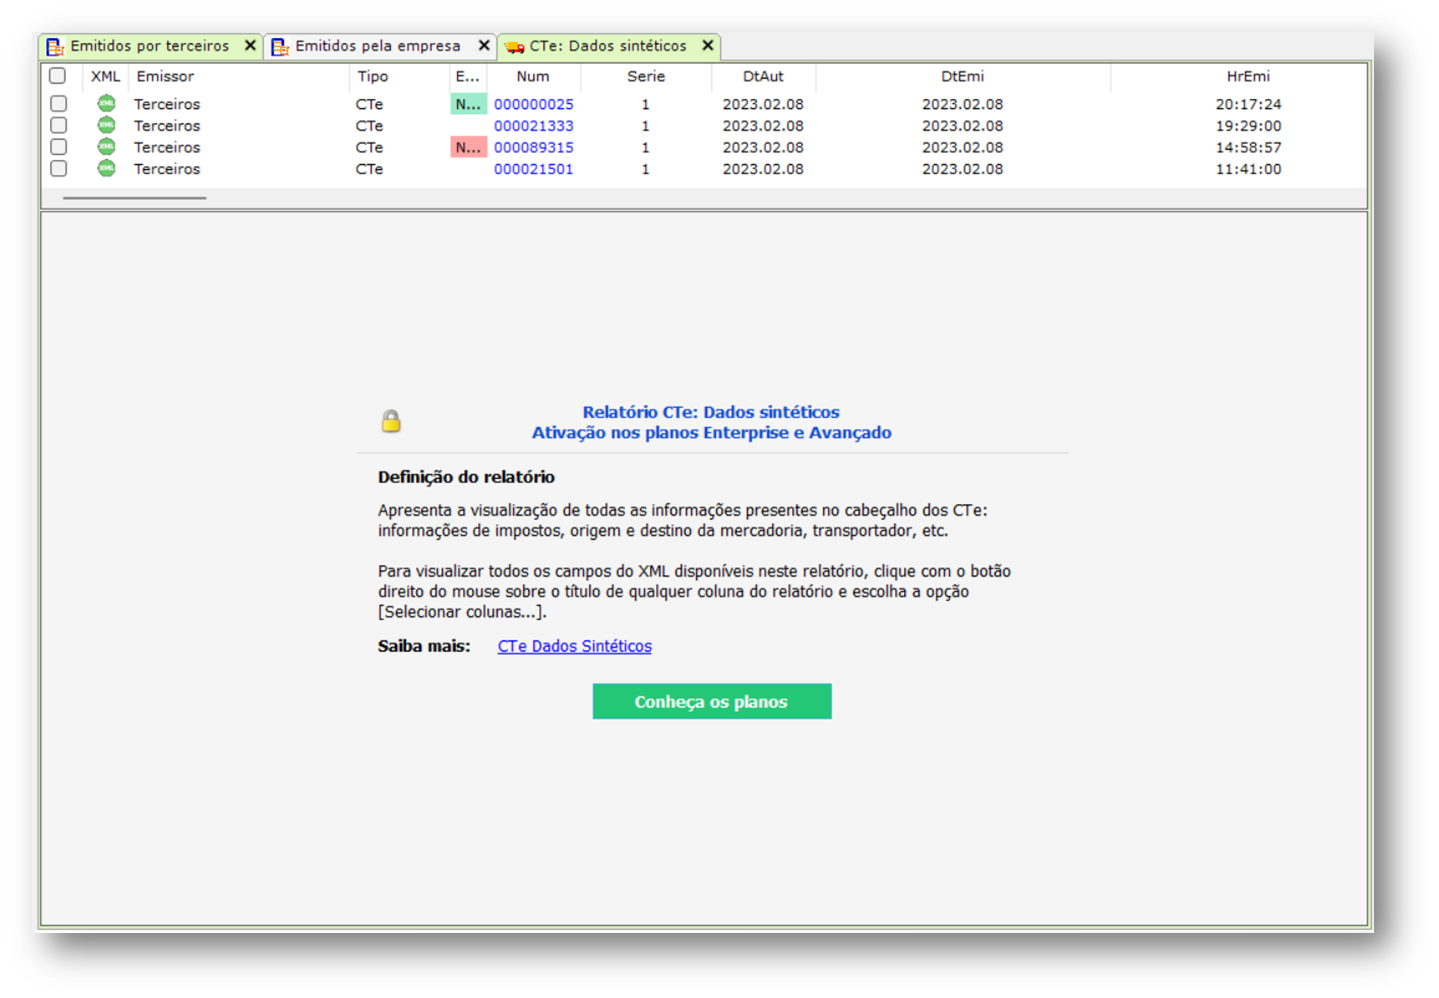Sort by the HrEmi column header
The height and width of the screenshot is (998, 1439).
[x=1248, y=76]
